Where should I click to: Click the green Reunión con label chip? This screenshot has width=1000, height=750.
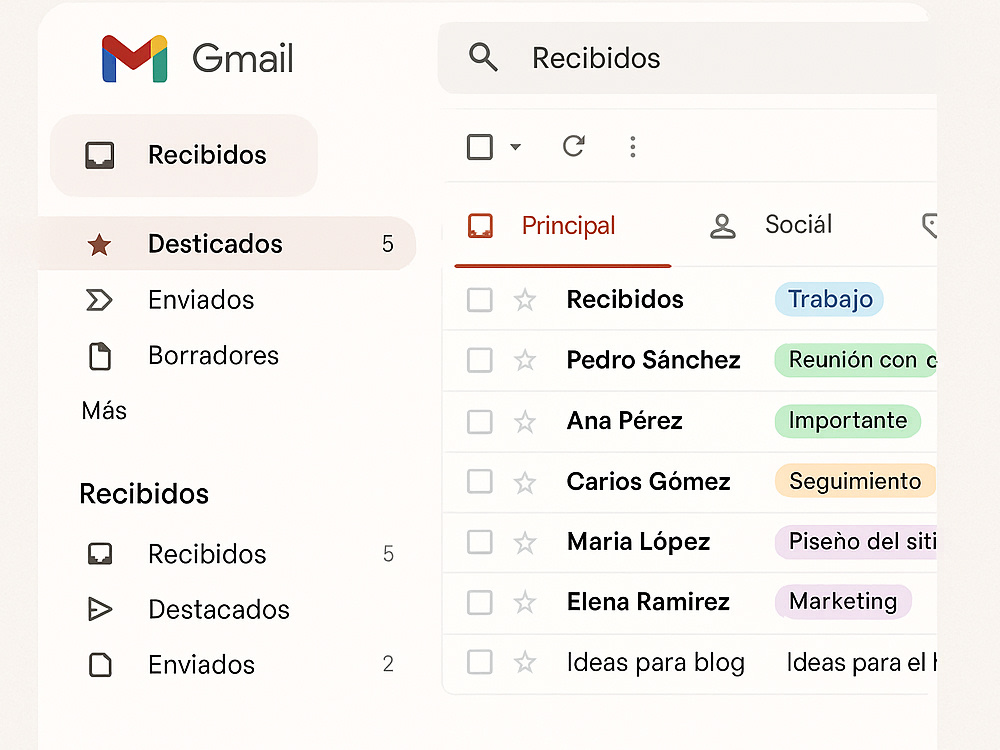click(856, 360)
